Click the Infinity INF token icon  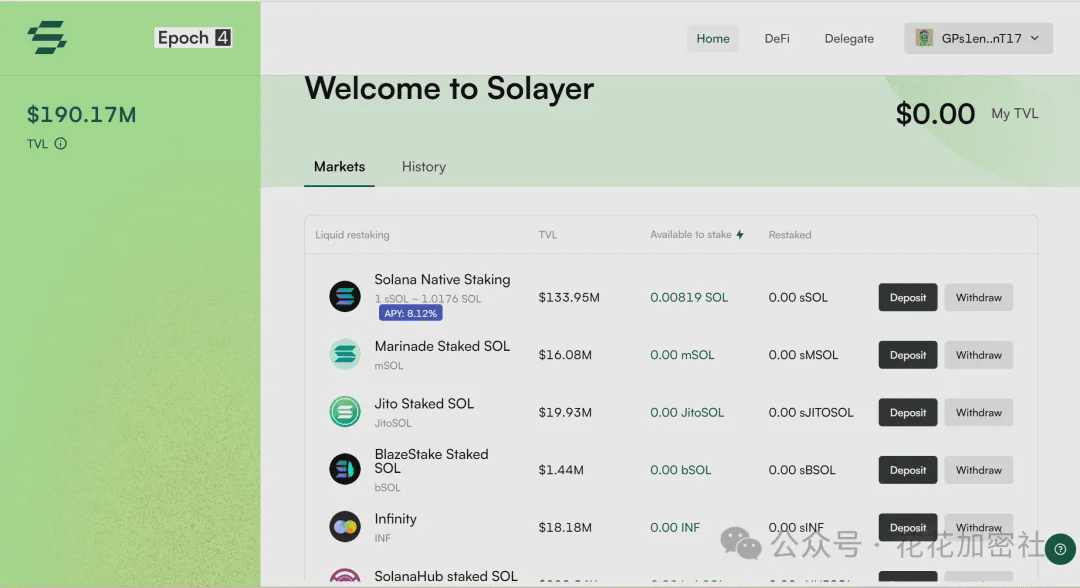click(344, 527)
